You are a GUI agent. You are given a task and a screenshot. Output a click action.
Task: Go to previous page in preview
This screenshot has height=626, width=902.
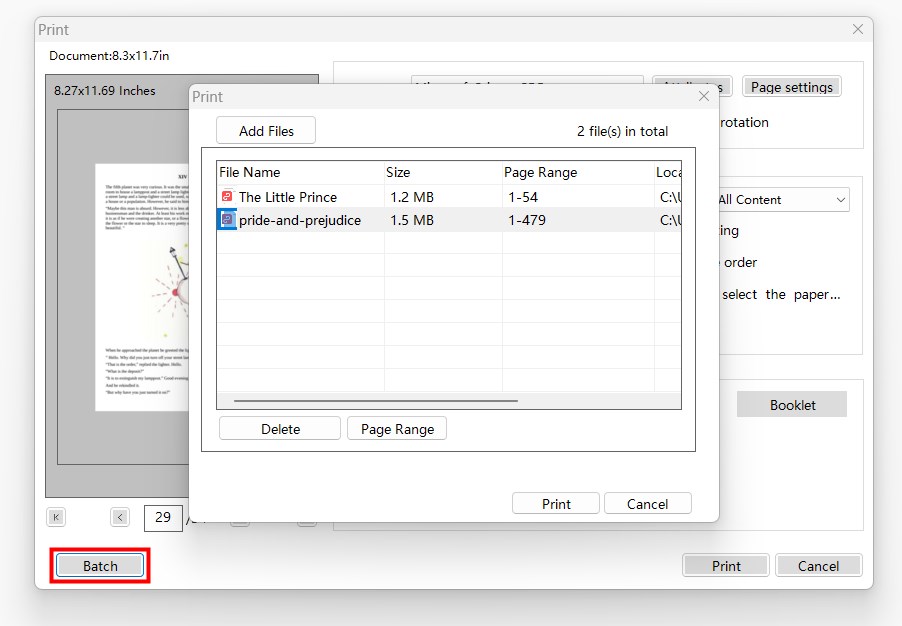click(x=120, y=517)
